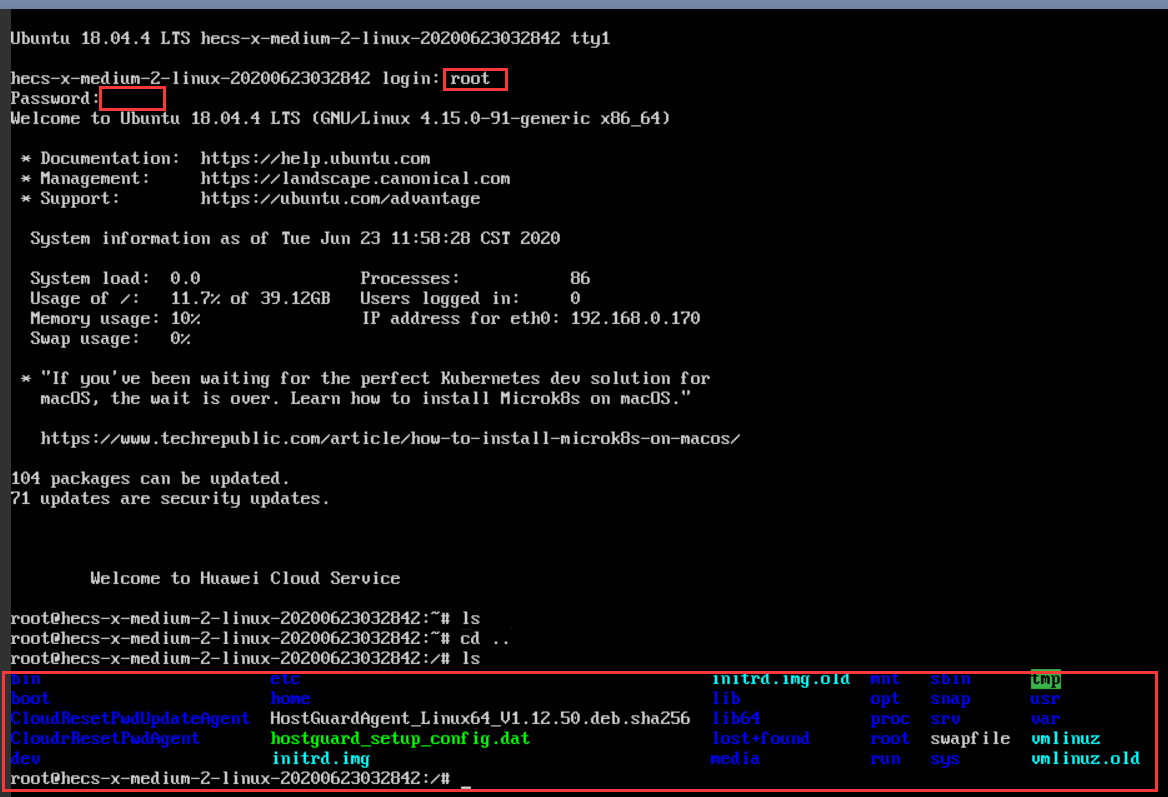Click the Documentation URL help.ubuntu.com
The height and width of the screenshot is (797, 1168).
click(315, 159)
